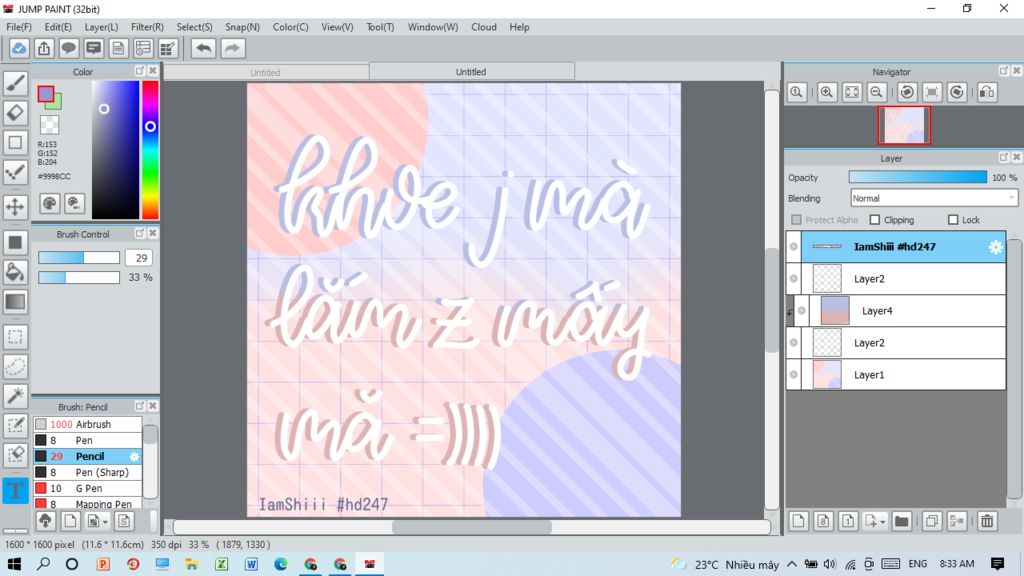Click the Undo arrow

[x=204, y=48]
